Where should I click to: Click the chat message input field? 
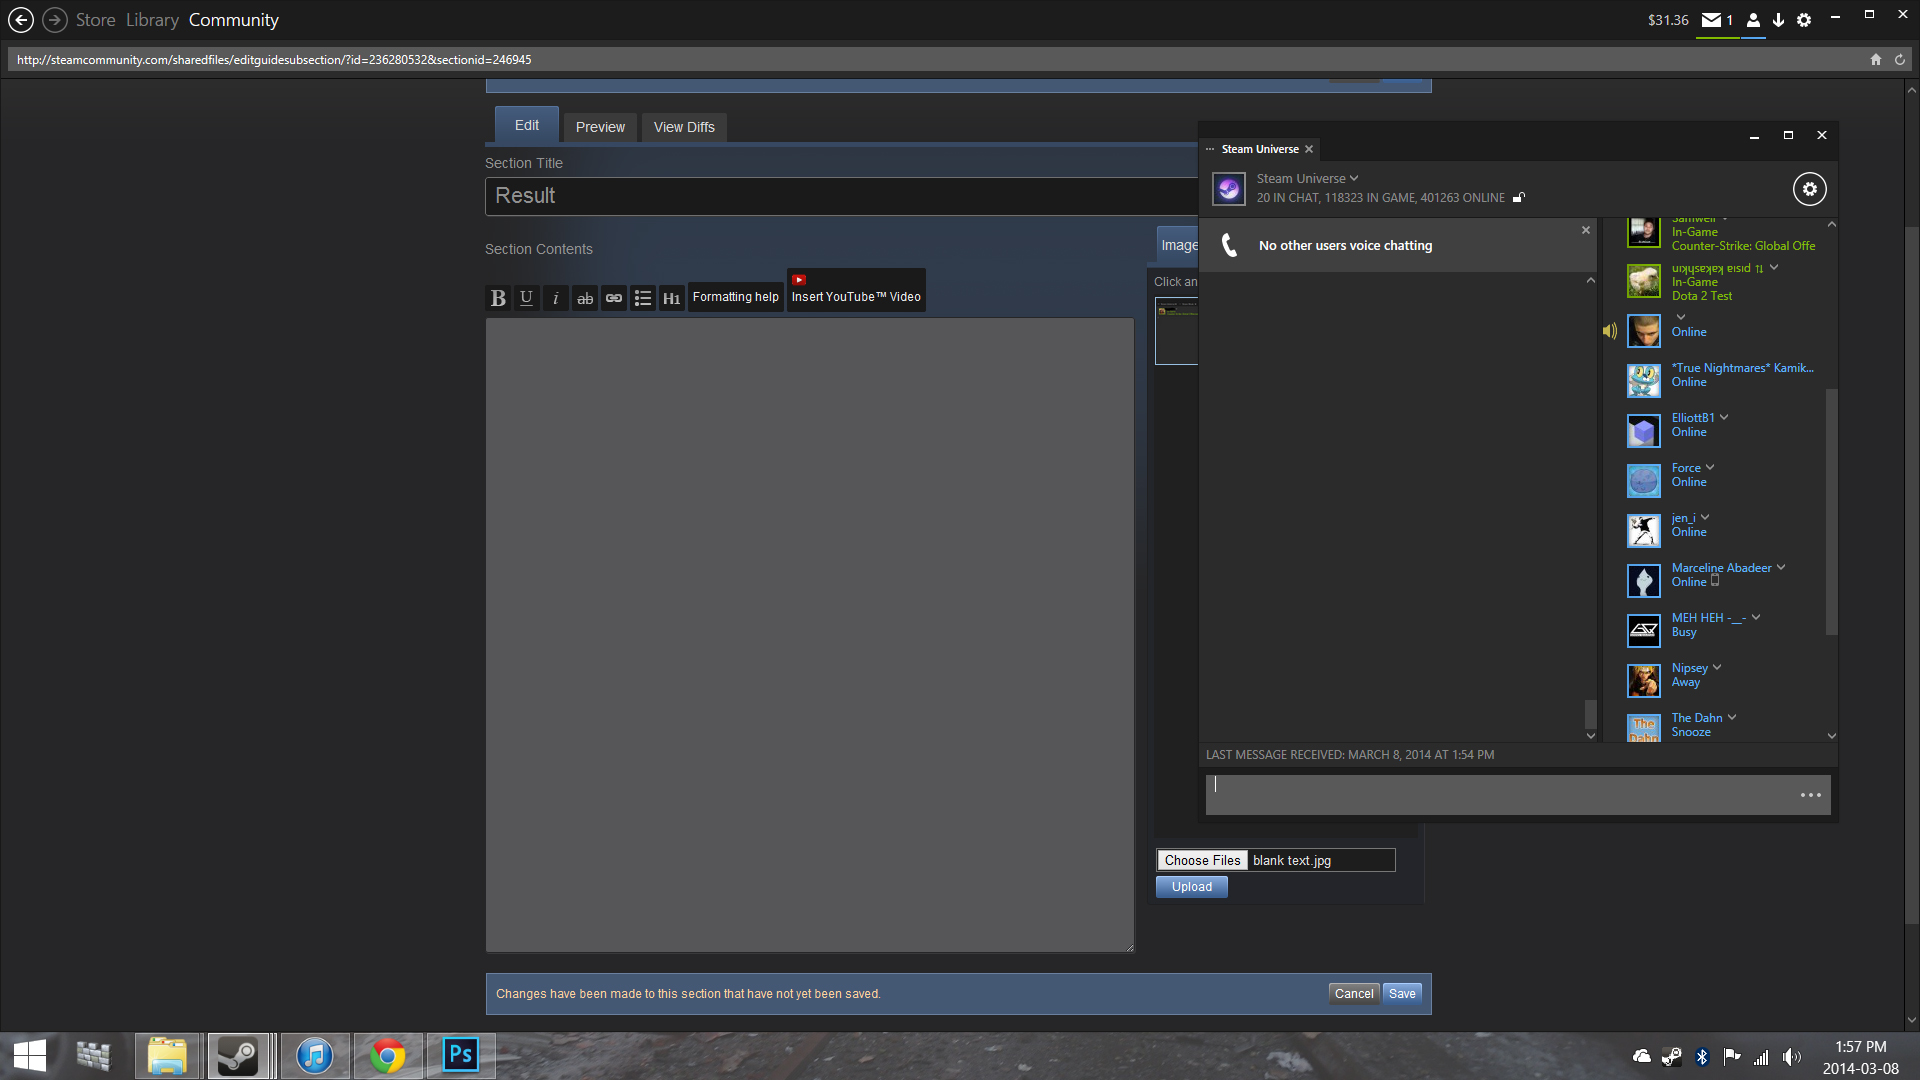[x=1500, y=795]
